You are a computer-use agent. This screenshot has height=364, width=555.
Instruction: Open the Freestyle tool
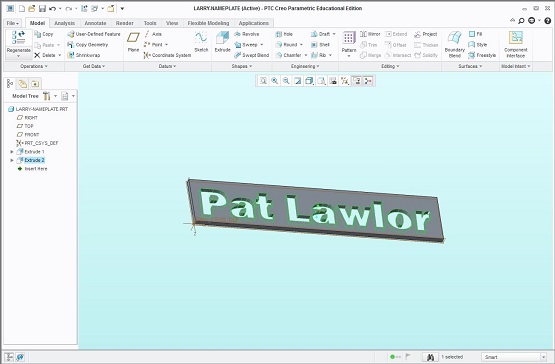point(482,55)
